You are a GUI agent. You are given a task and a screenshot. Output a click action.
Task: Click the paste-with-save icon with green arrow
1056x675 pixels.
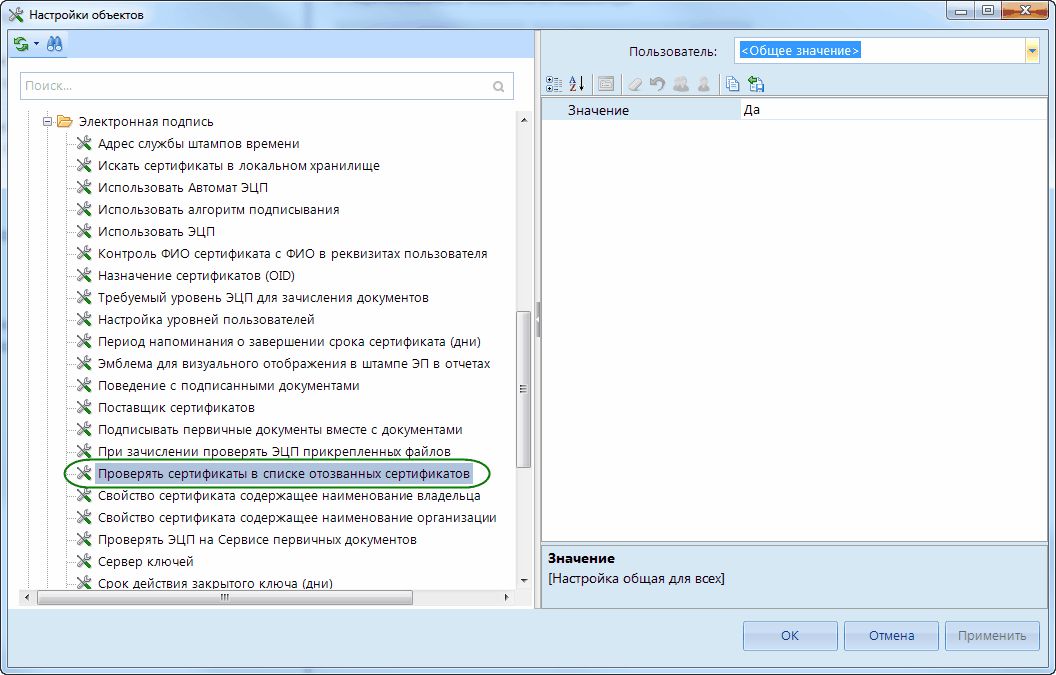(x=756, y=84)
